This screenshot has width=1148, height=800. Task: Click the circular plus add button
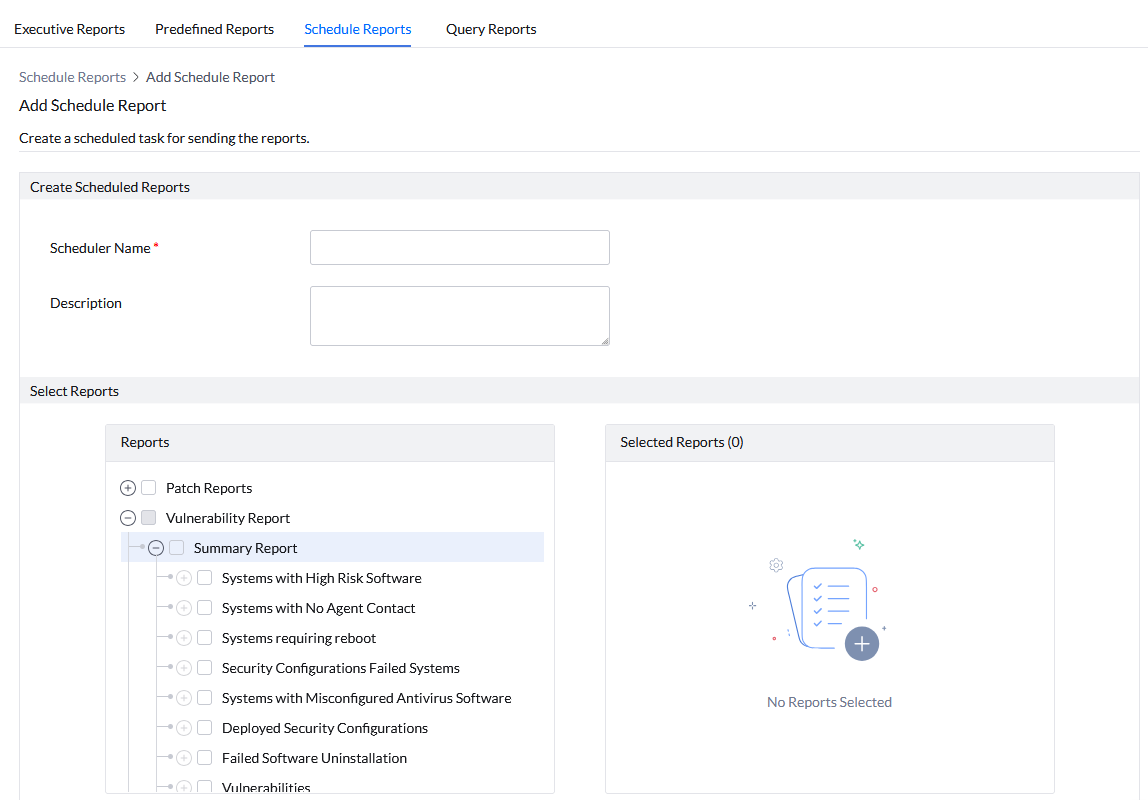(x=862, y=644)
